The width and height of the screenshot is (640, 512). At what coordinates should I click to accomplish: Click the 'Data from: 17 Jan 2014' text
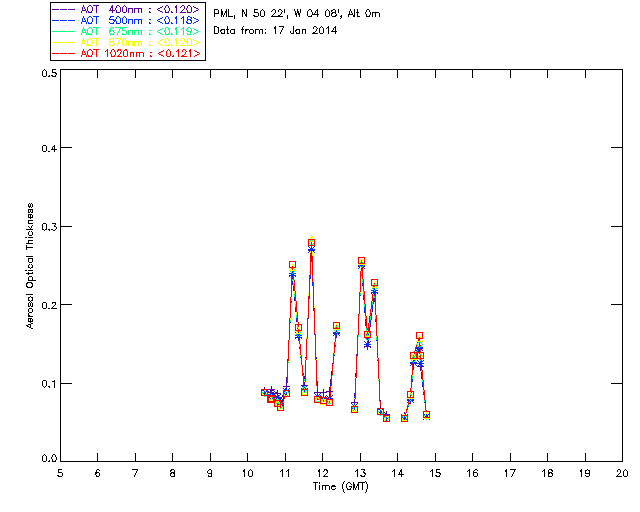coord(275,30)
